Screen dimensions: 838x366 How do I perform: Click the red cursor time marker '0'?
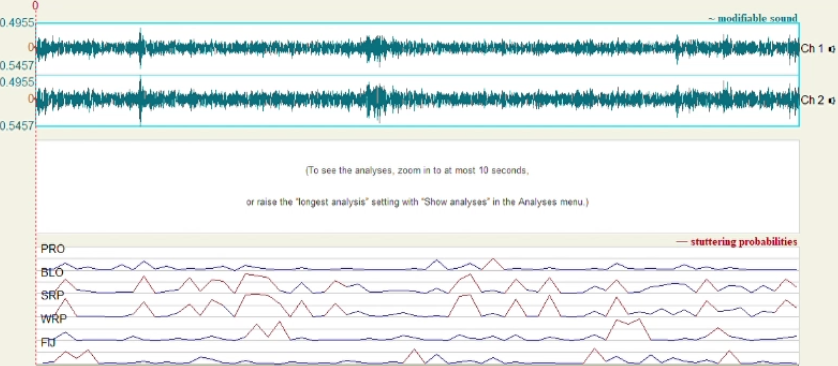[x=35, y=6]
